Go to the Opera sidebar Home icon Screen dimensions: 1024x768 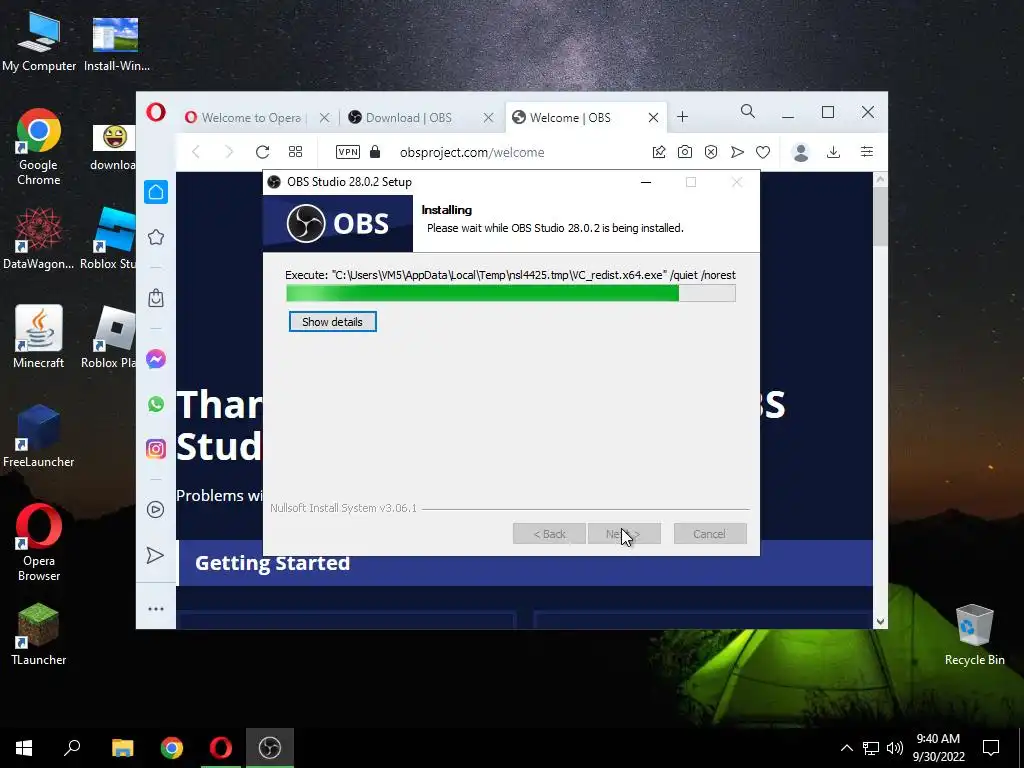click(156, 192)
